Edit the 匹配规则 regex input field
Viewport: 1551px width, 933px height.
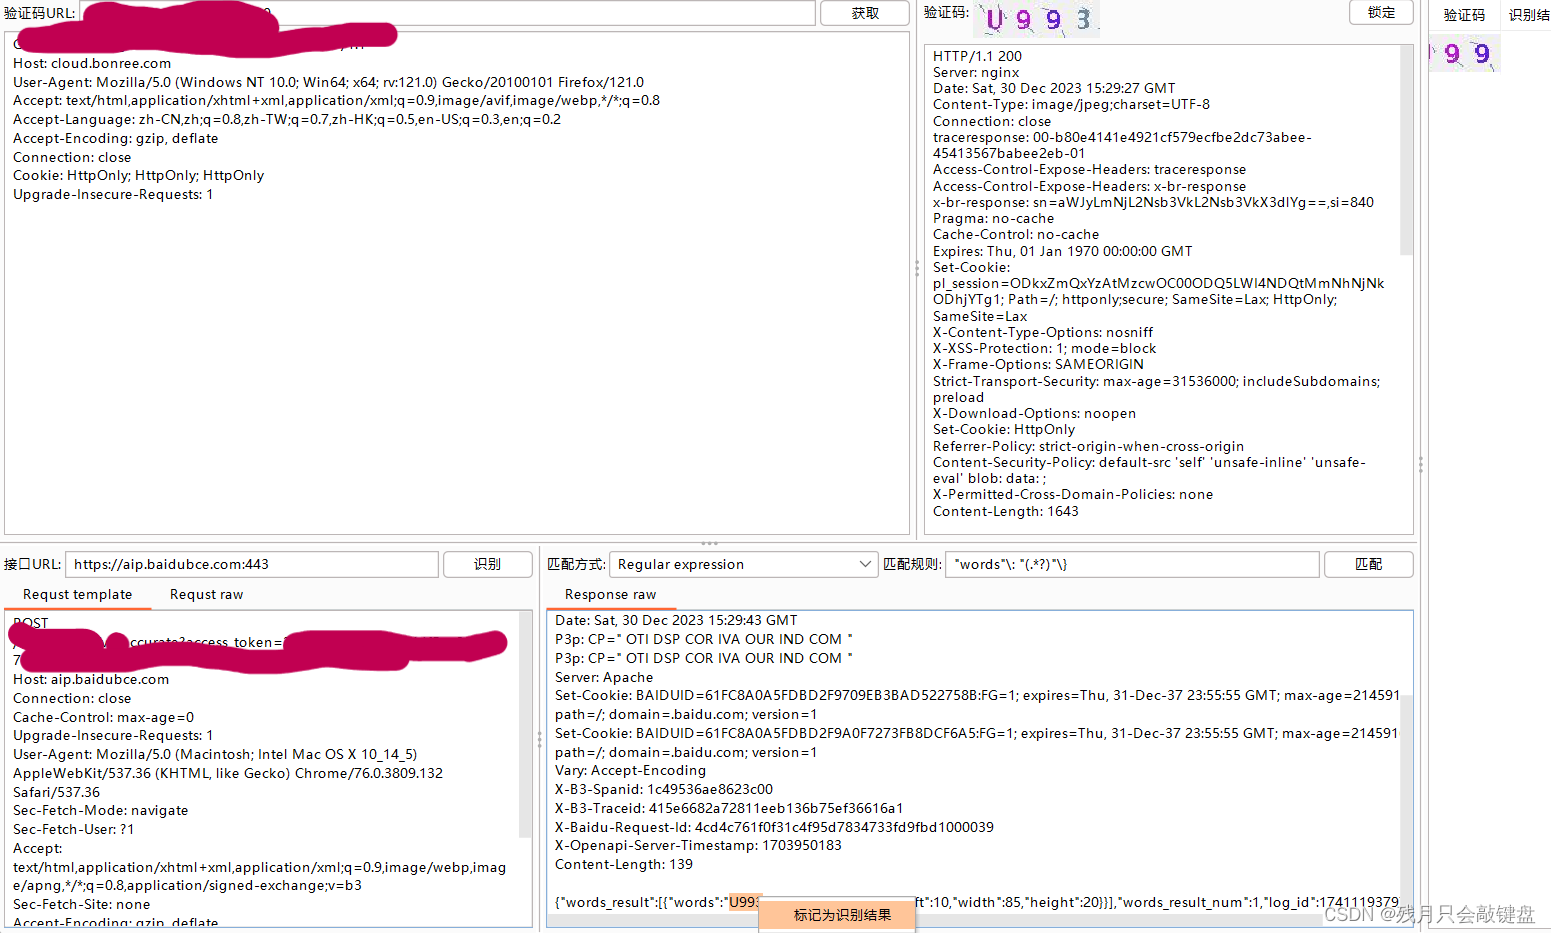[x=1132, y=564]
